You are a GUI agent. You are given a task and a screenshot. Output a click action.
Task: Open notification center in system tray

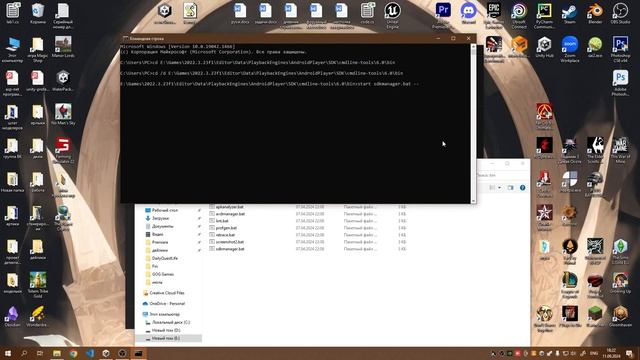pos(629,353)
